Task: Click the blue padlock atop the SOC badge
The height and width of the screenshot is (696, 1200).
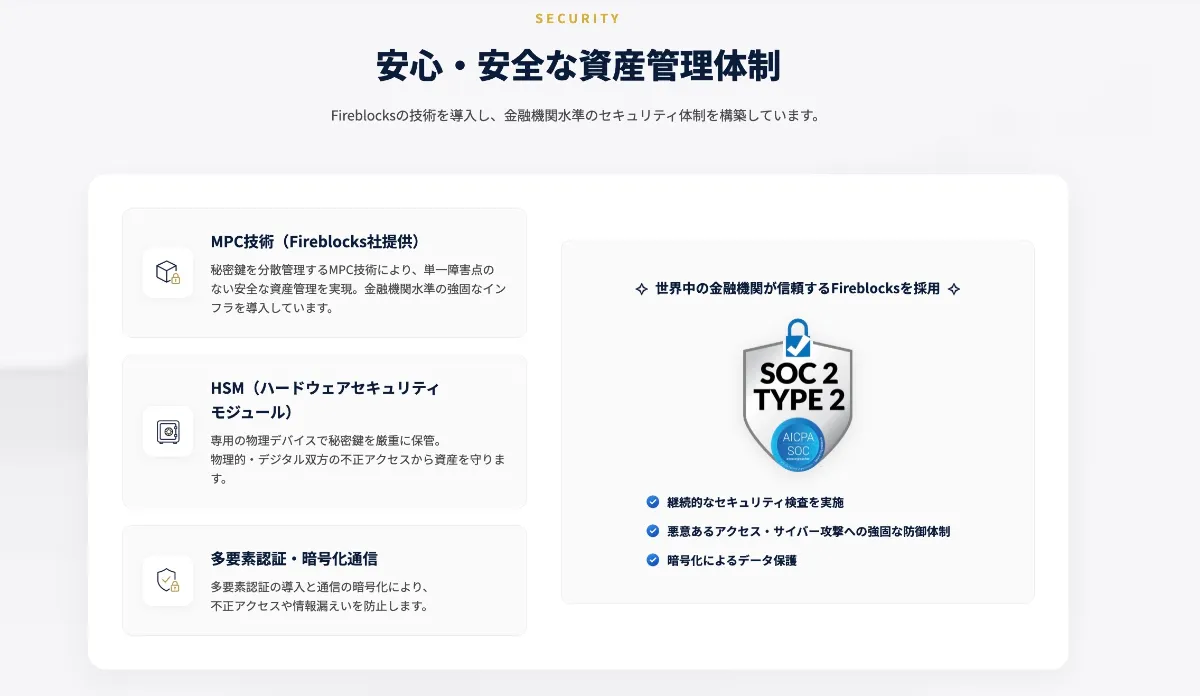Action: 797,339
